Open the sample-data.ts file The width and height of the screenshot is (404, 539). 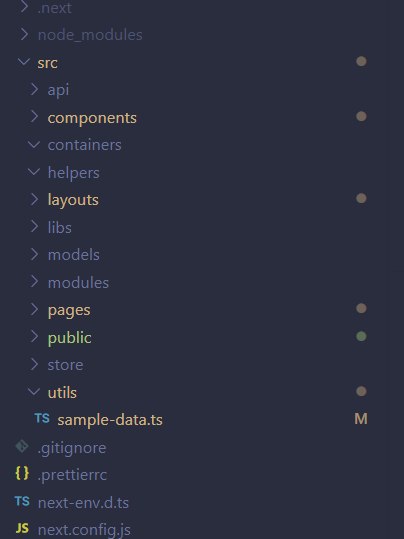tap(110, 420)
